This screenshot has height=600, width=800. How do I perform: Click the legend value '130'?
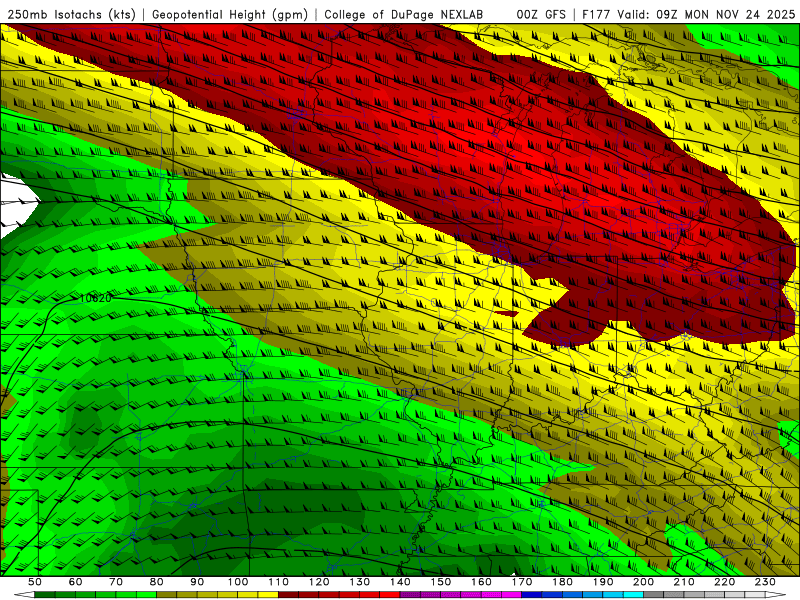360,582
